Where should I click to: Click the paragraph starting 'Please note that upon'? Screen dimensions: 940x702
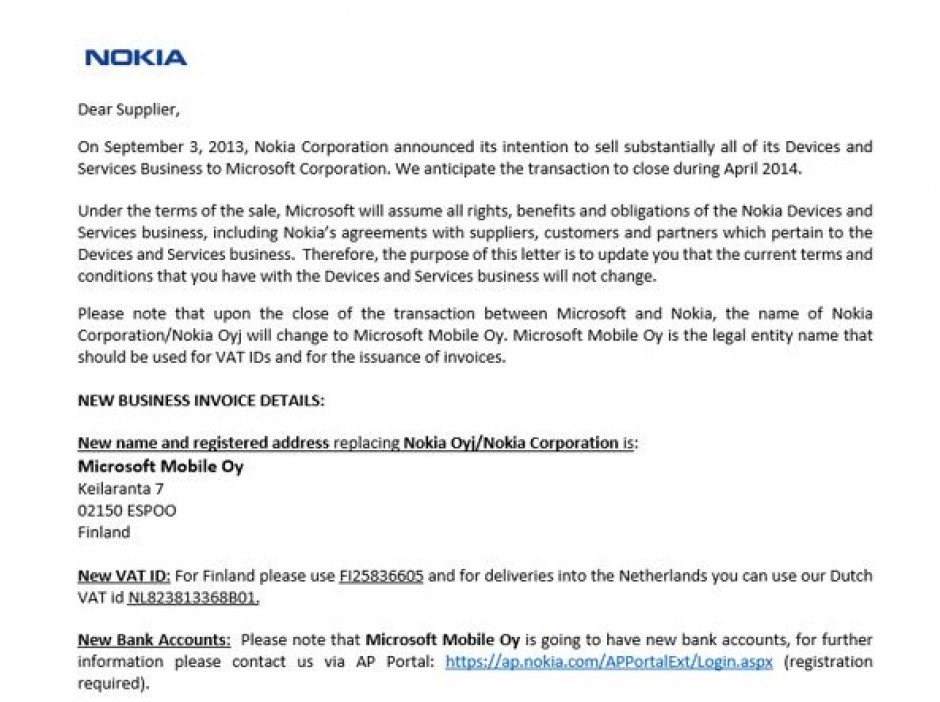pos(475,335)
